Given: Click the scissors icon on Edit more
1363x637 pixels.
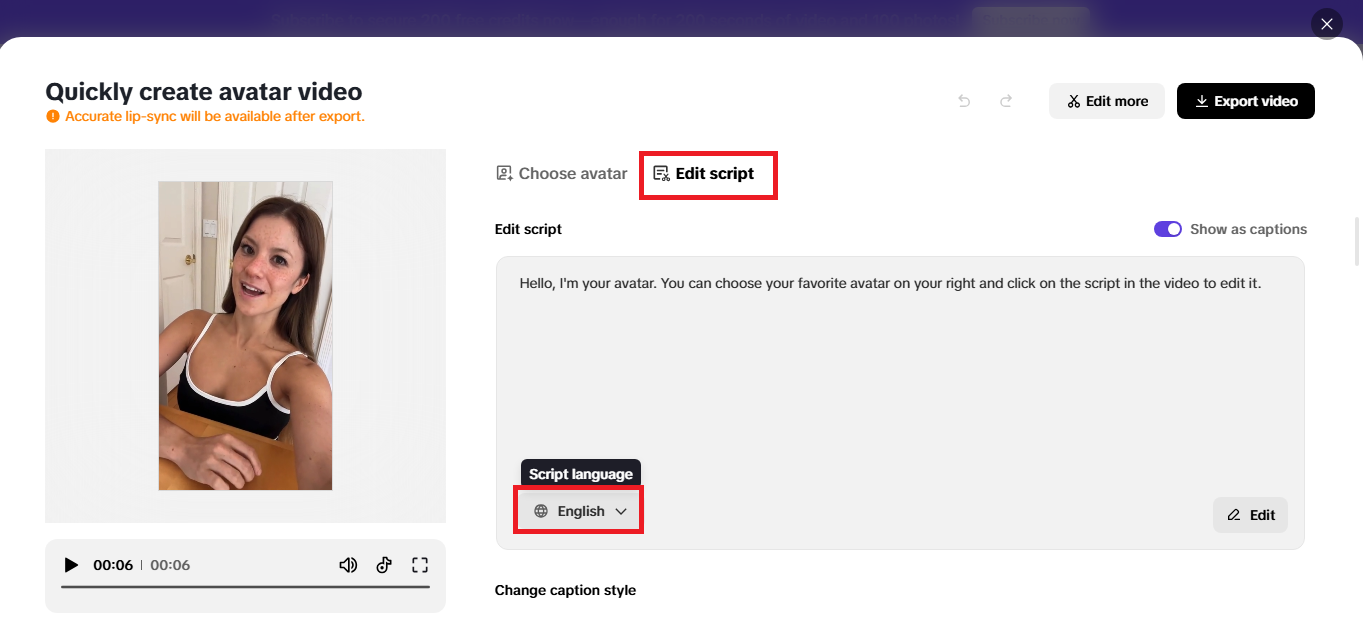Looking at the screenshot, I should (1073, 101).
